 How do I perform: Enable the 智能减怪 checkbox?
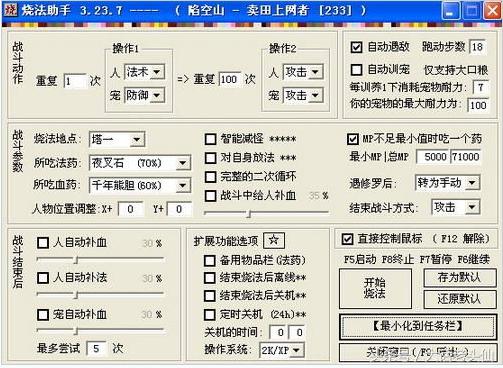click(210, 139)
